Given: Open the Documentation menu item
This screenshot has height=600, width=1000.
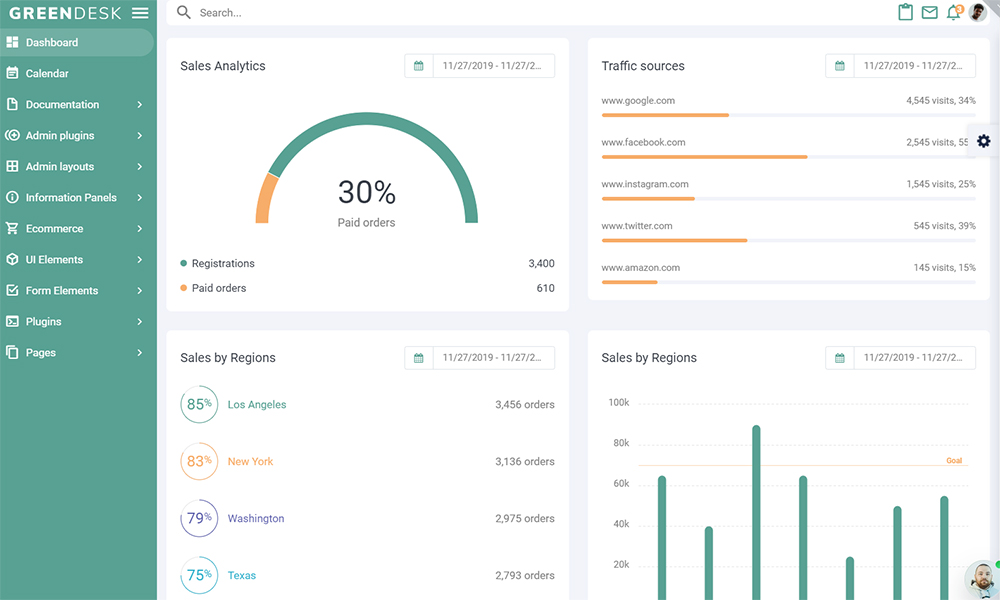Looking at the screenshot, I should click(66, 104).
